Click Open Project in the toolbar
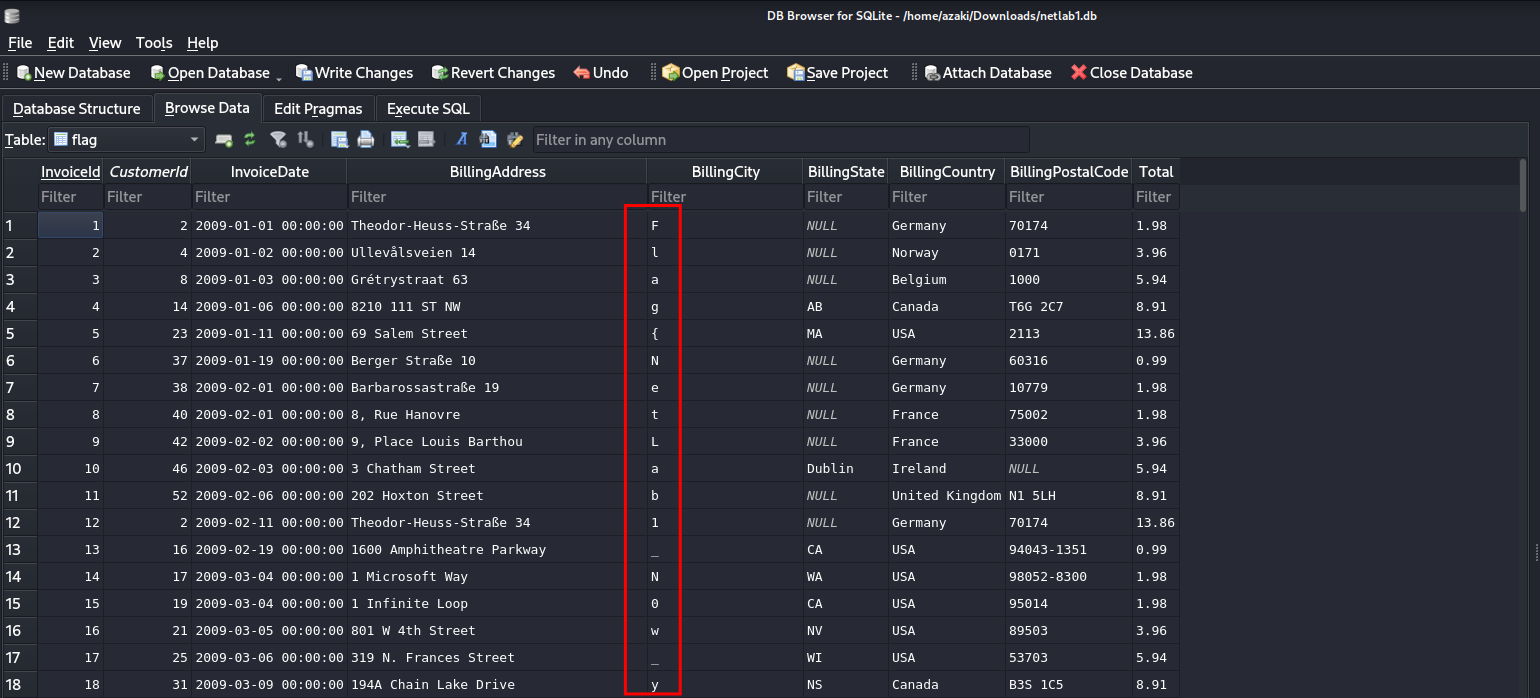The height and width of the screenshot is (698, 1540). click(x=715, y=73)
